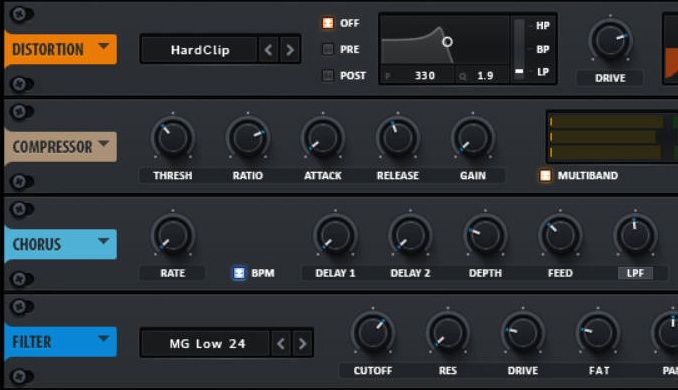Go to next filter type after MG Low 24
Image resolution: width=678 pixels, height=390 pixels.
click(302, 344)
